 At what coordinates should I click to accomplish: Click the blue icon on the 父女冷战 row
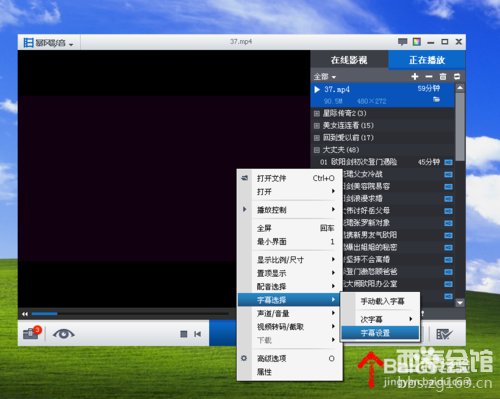tap(448, 174)
